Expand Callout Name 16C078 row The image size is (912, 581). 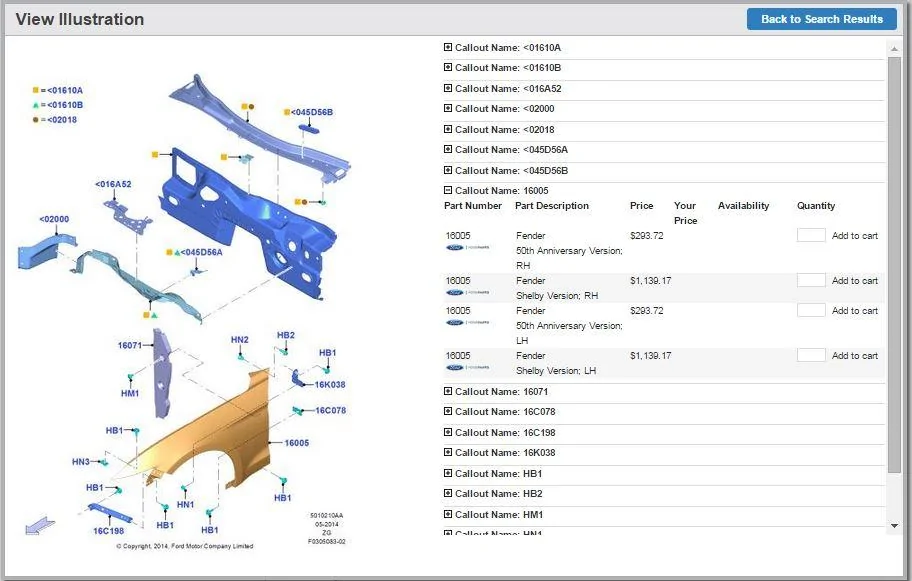[x=448, y=411]
